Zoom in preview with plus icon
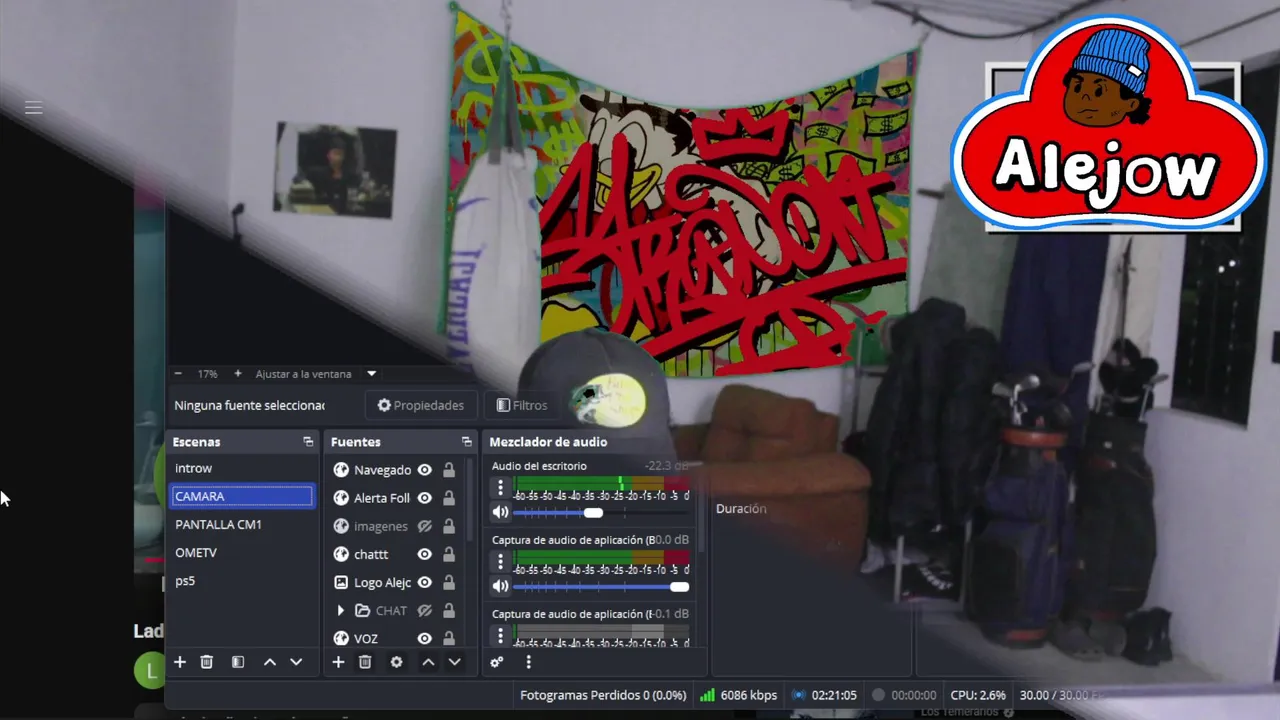This screenshot has width=1280, height=720. (237, 373)
